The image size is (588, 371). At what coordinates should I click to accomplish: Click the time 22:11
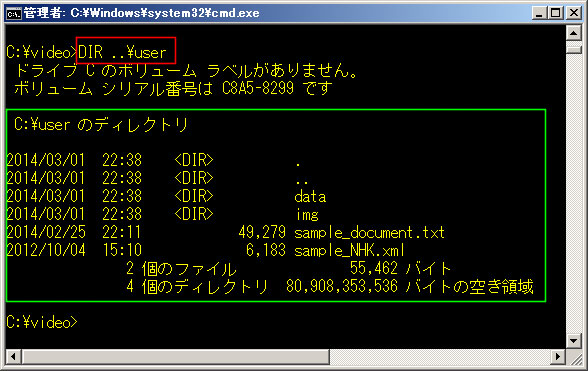click(x=122, y=233)
